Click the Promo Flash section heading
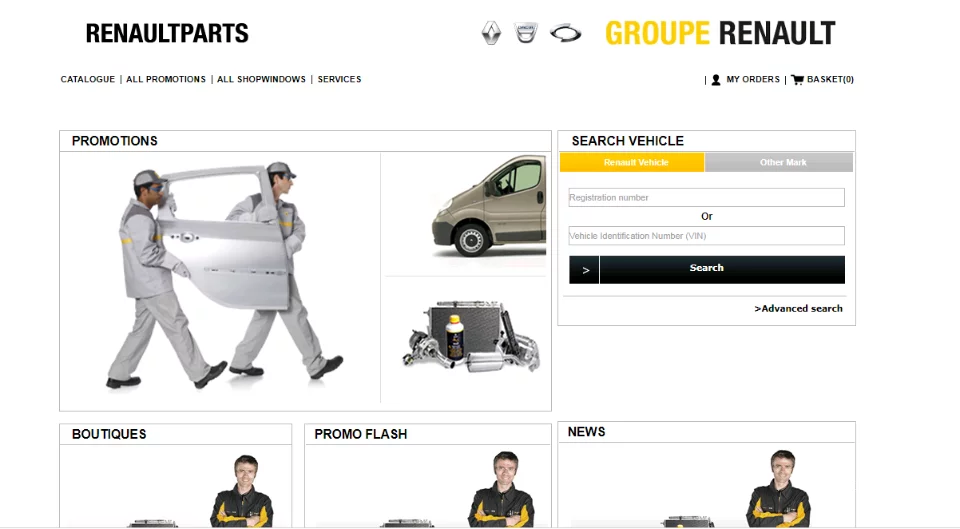This screenshot has height=529, width=960. [x=361, y=434]
